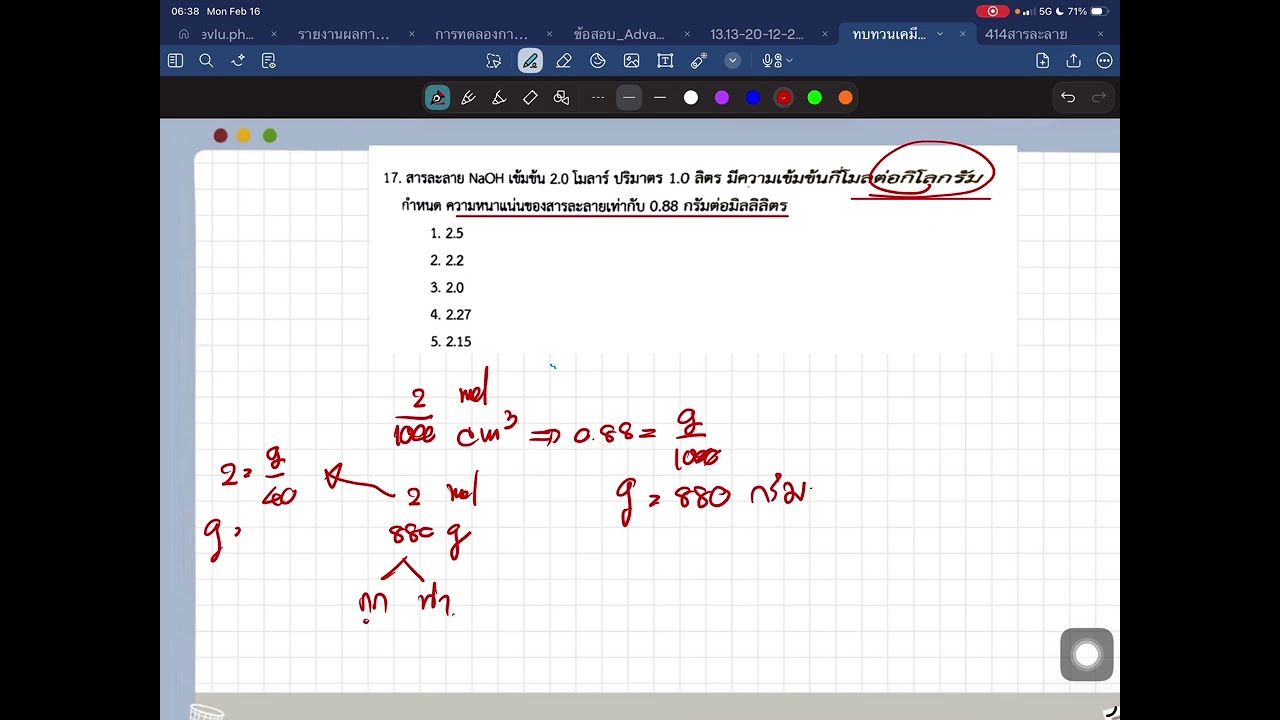Switch to the การทดลองกา... tab
The width and height of the screenshot is (1280, 720).
pyautogui.click(x=481, y=34)
